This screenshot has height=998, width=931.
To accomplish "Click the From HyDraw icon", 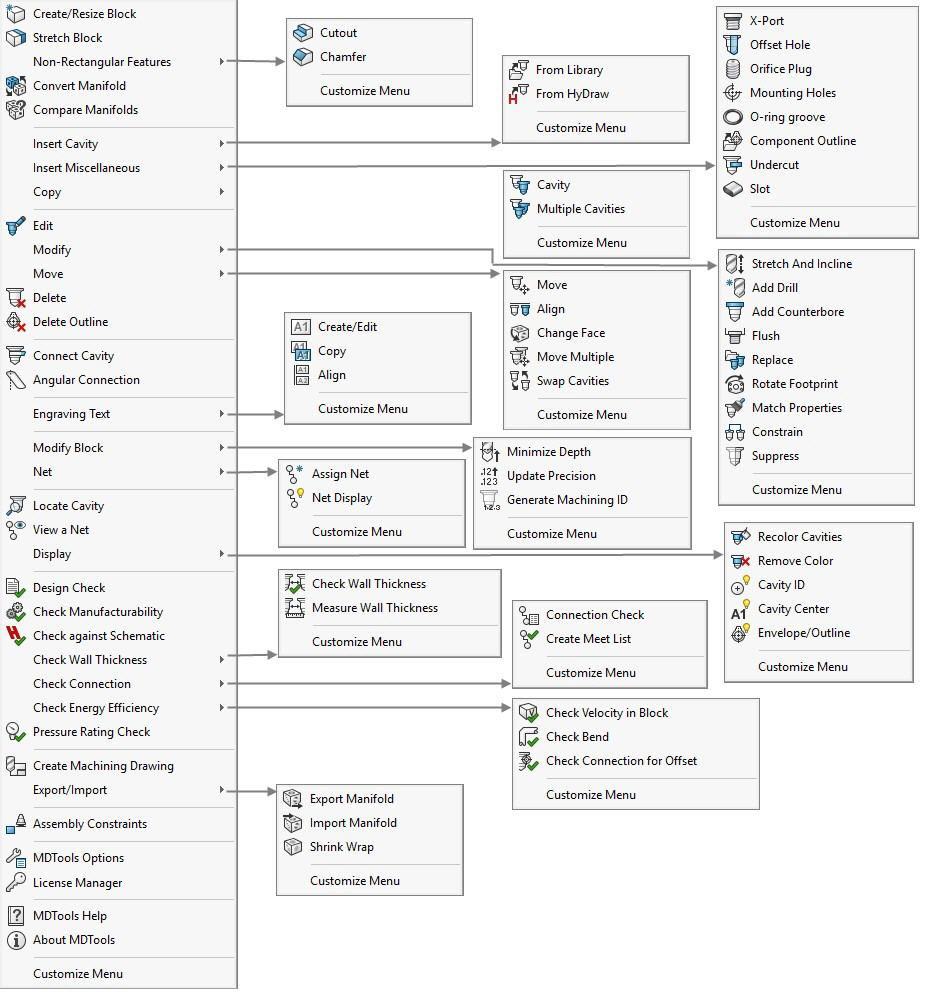I will 519,94.
